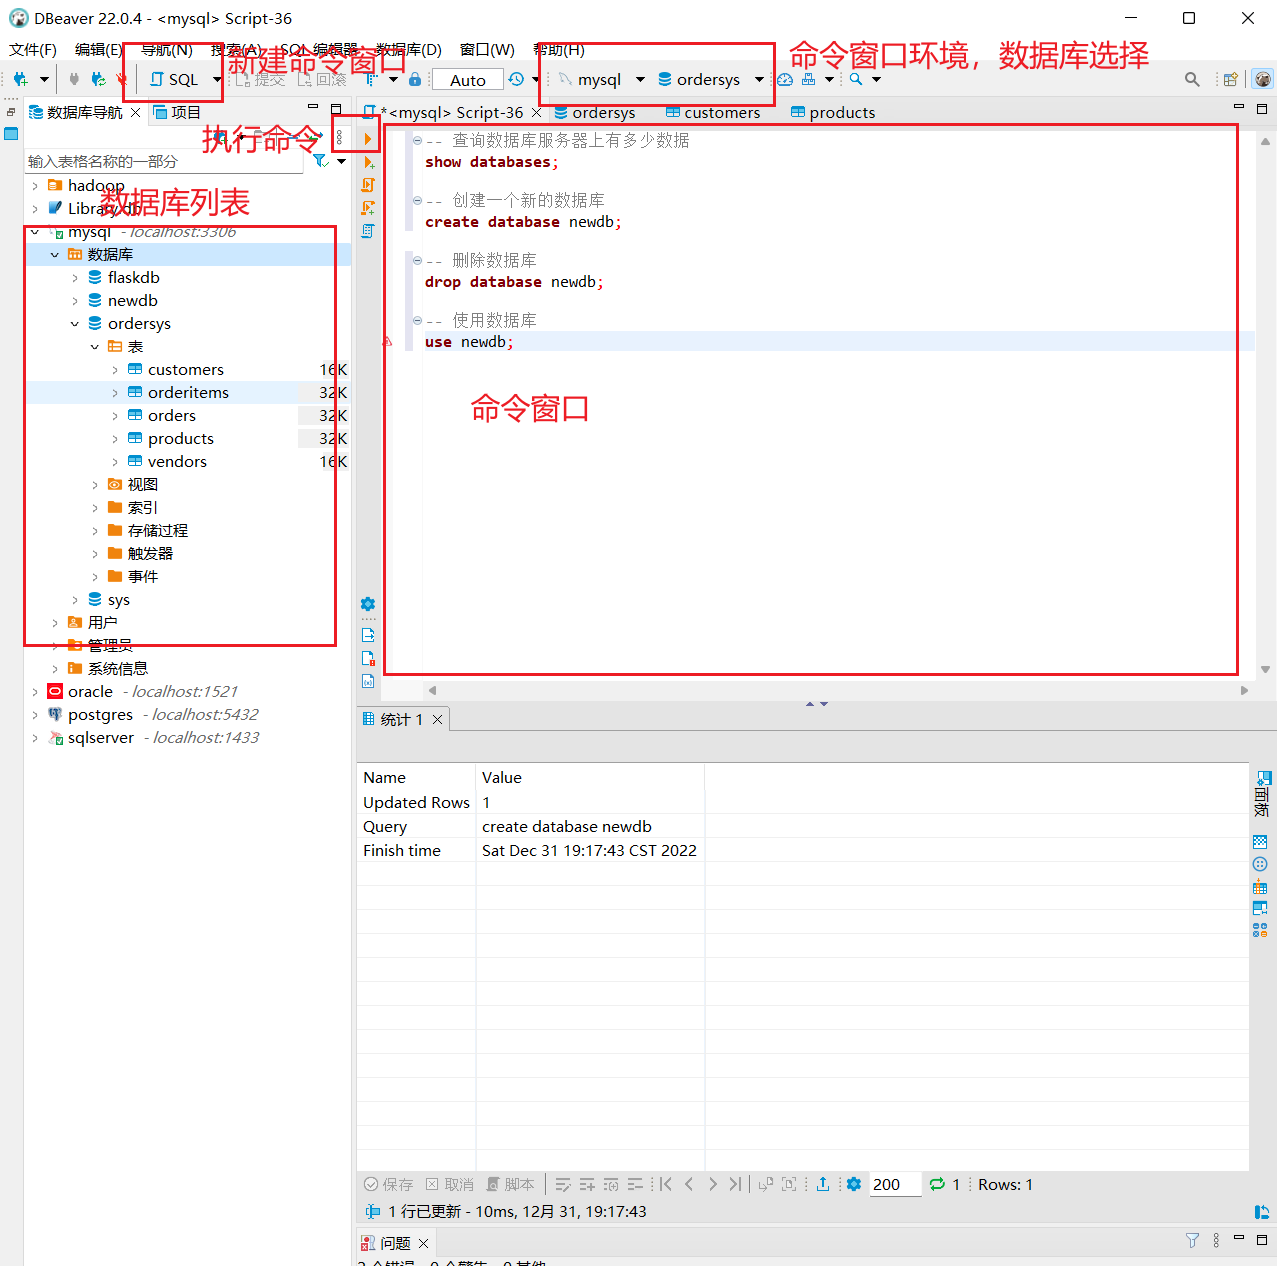
Task: Switch to the products editor tab
Action: [833, 112]
